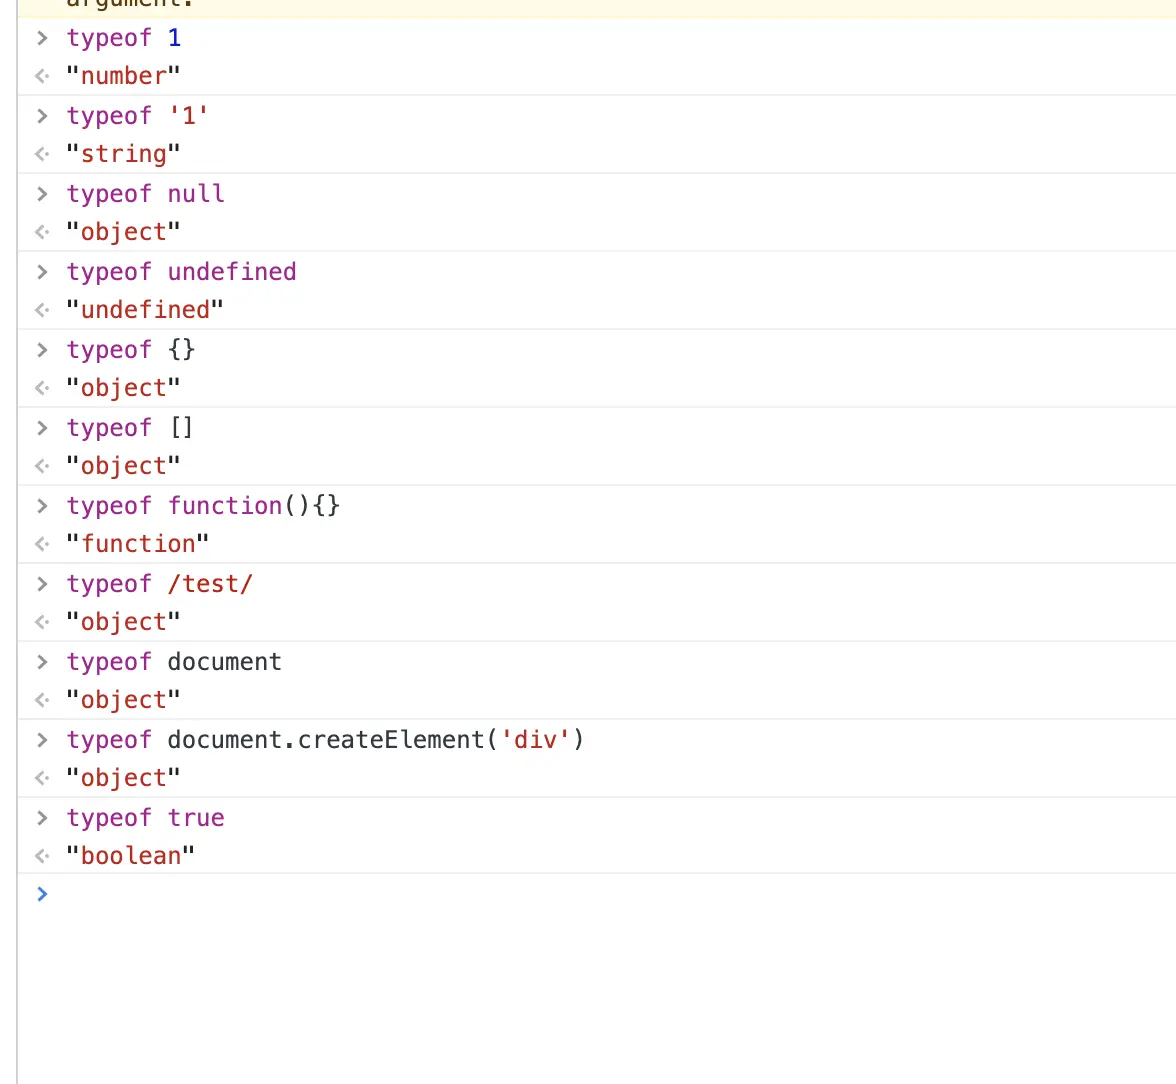Screen dimensions: 1176x1084
Task: Click the return arrow beside "function" output
Action: (42, 544)
